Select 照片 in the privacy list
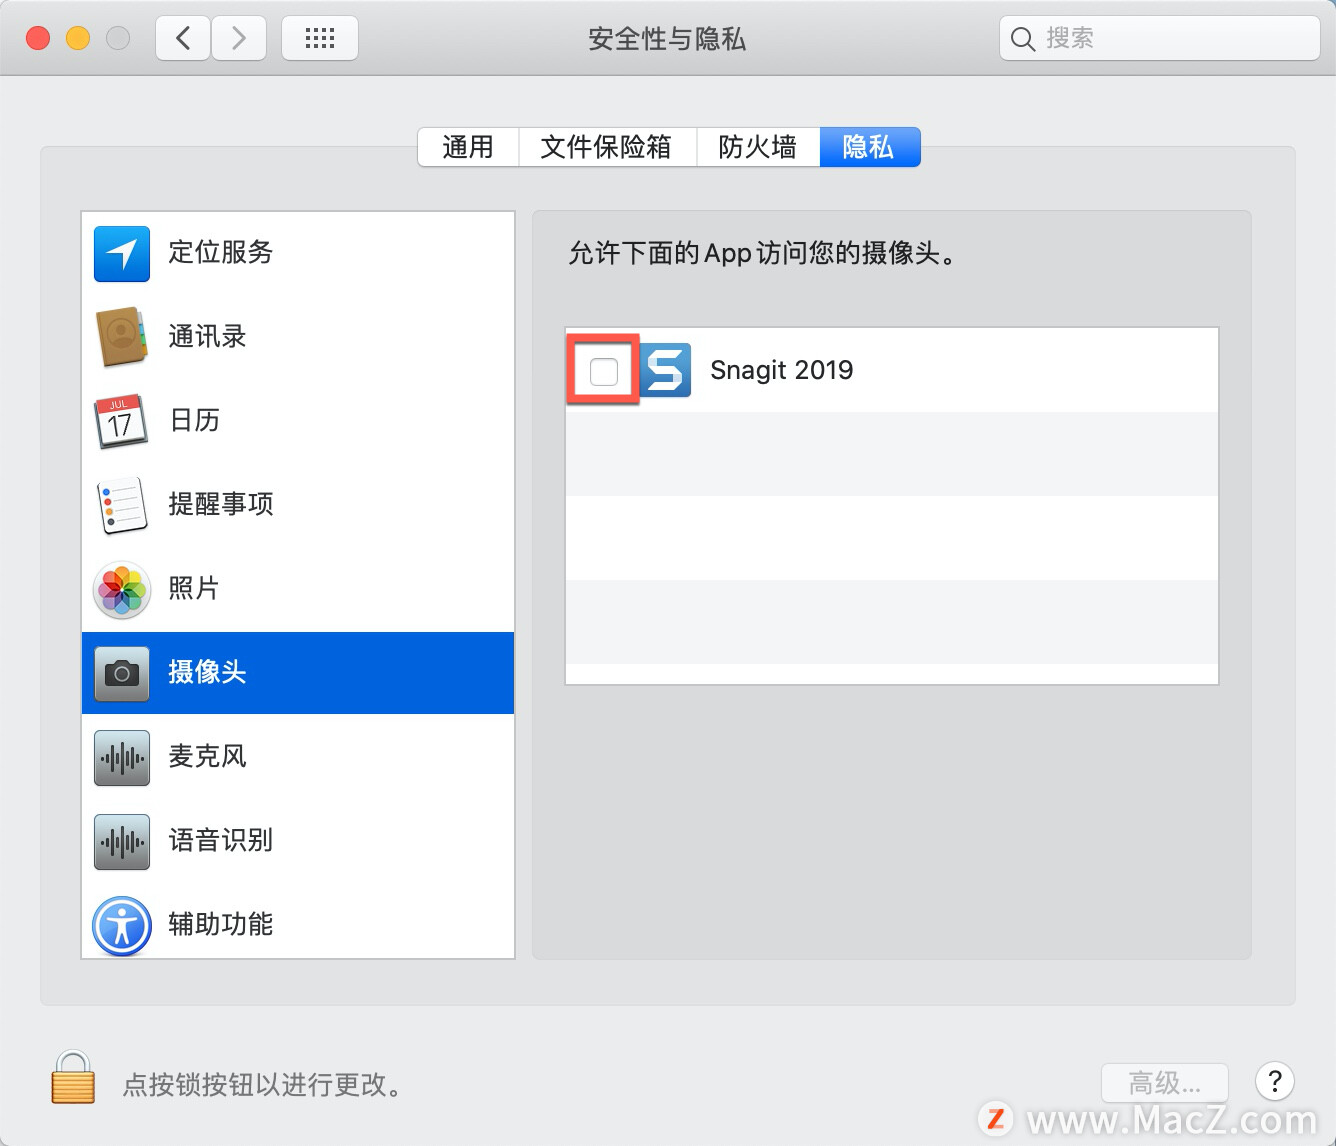1336x1146 pixels. point(298,589)
